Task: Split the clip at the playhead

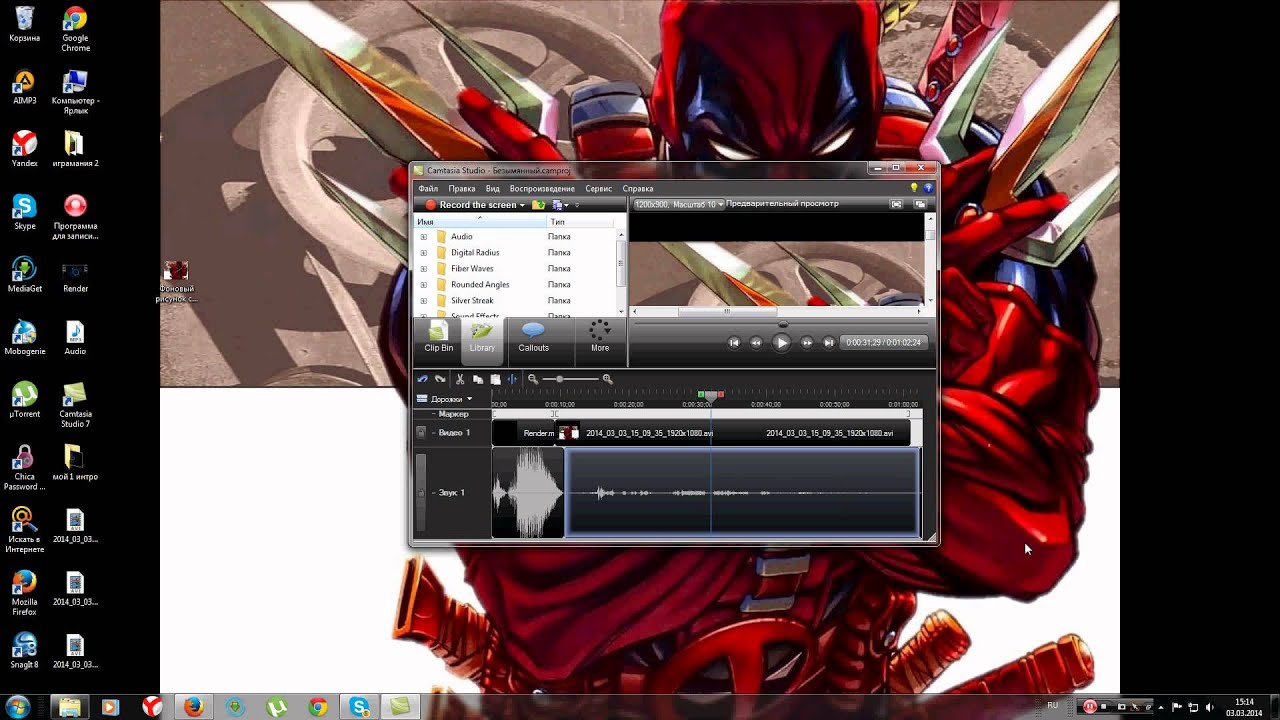Action: click(512, 379)
